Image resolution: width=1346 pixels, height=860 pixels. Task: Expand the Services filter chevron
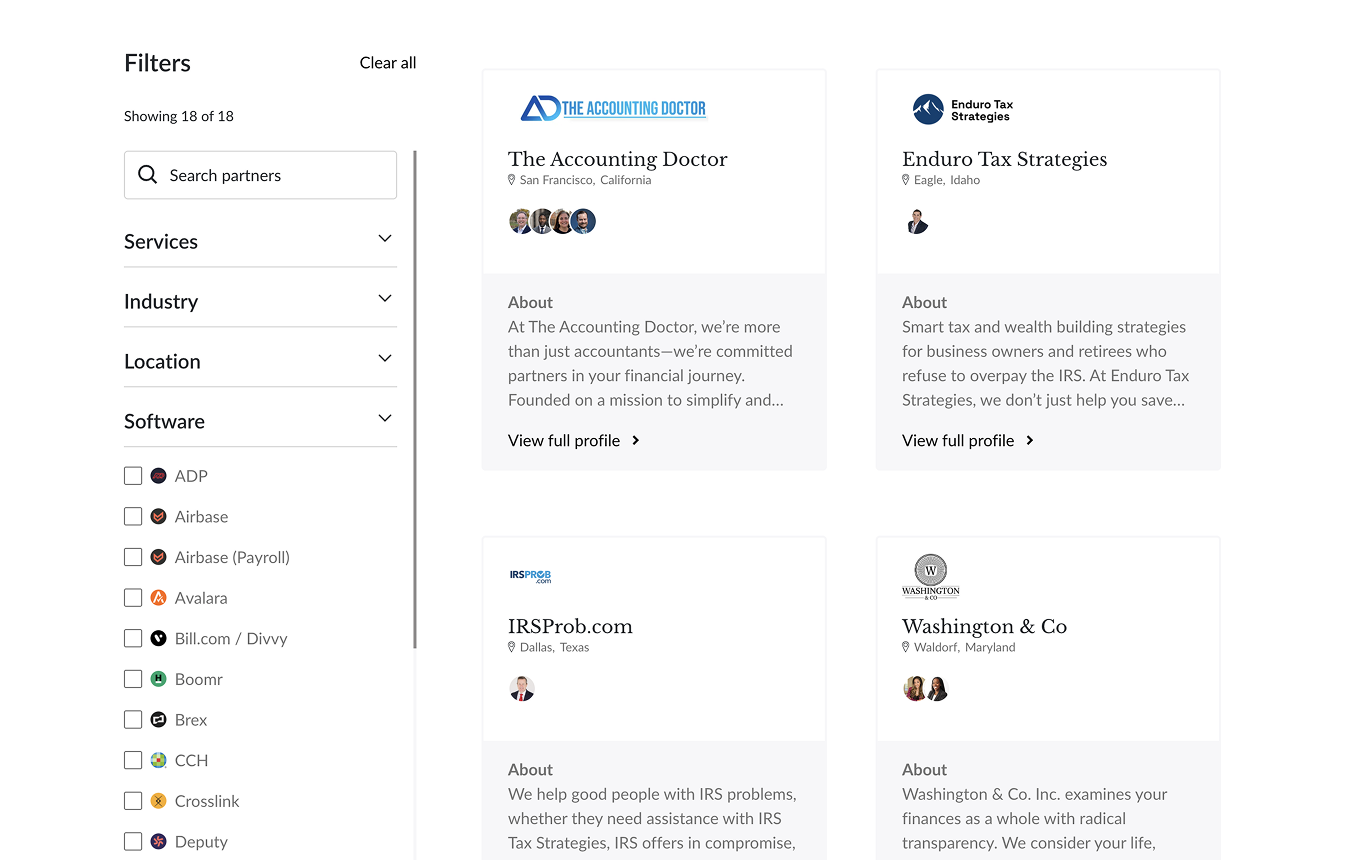point(385,238)
